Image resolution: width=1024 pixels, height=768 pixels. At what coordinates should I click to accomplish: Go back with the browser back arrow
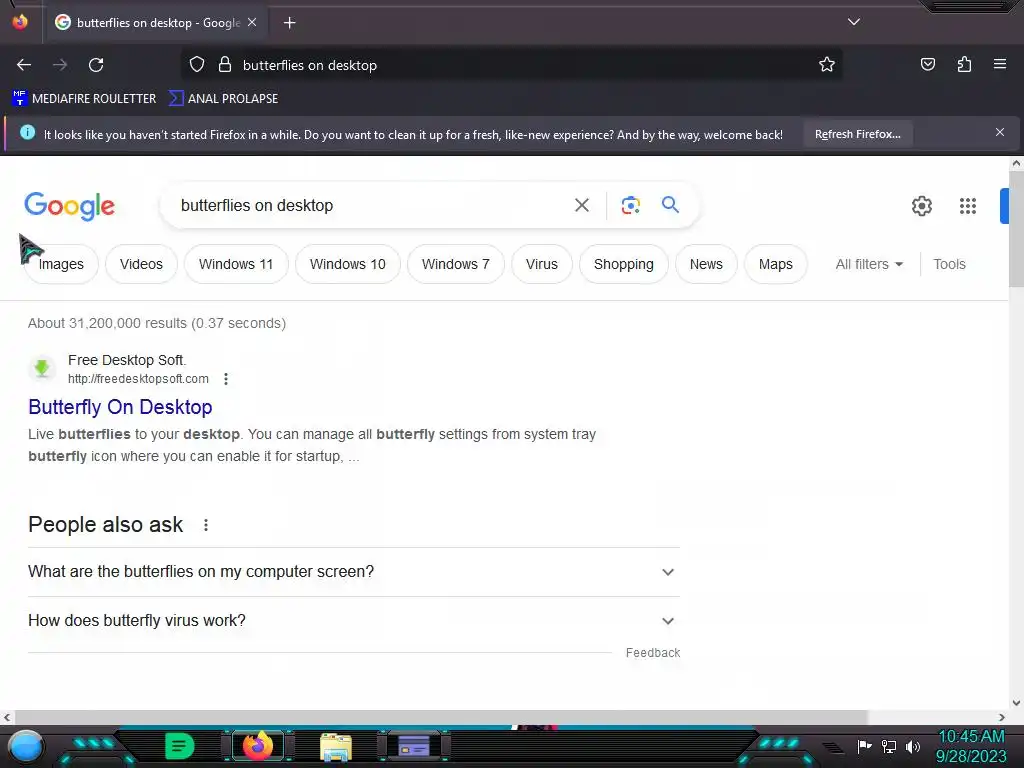click(24, 65)
